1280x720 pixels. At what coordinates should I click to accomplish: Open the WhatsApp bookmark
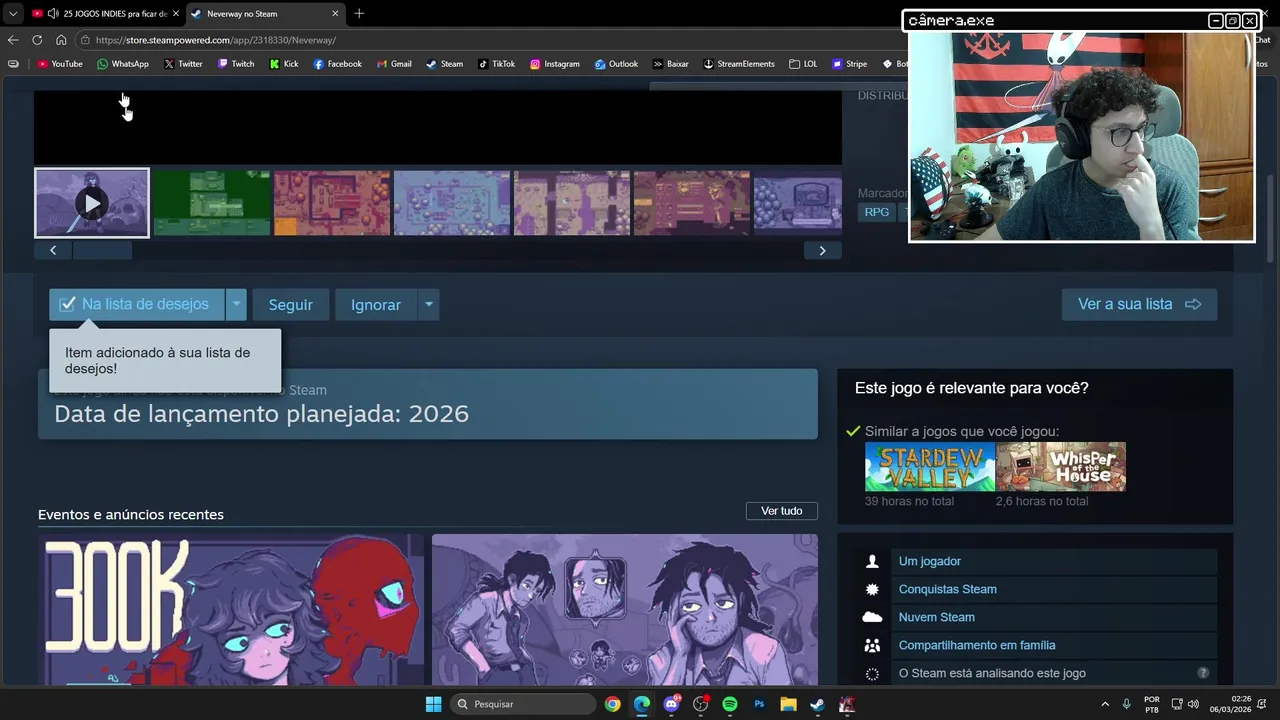point(123,64)
